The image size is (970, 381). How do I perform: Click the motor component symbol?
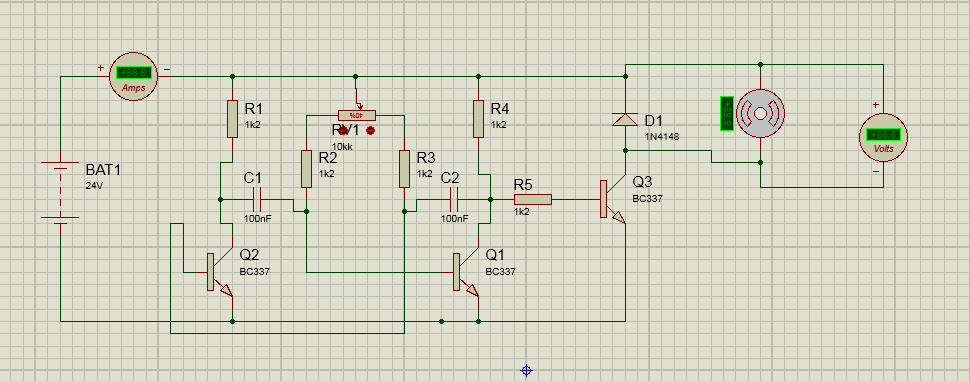tap(760, 113)
